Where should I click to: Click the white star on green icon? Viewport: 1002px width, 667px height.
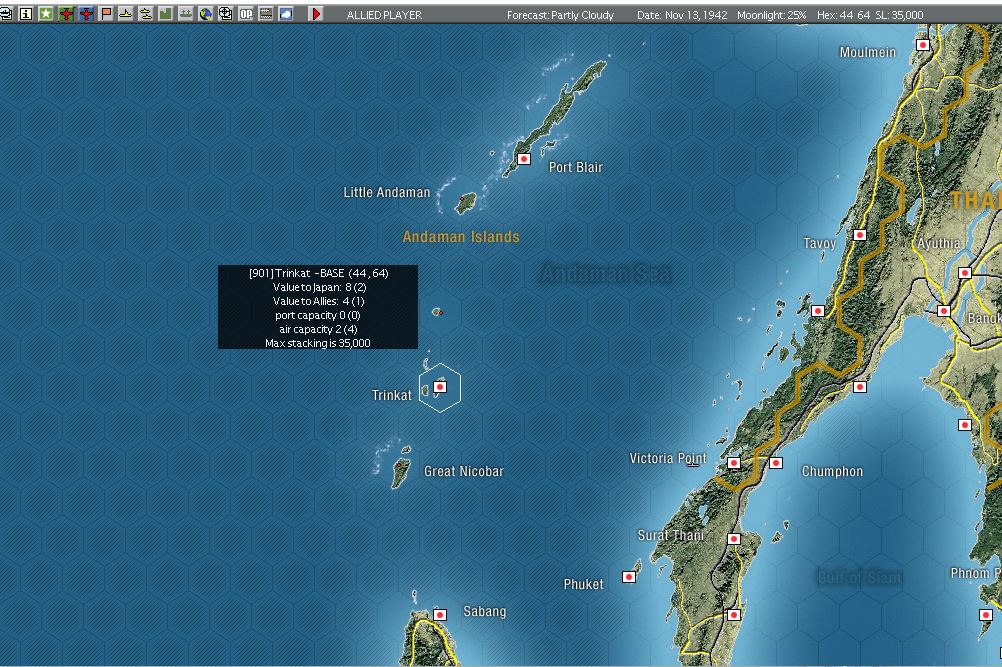(x=46, y=13)
